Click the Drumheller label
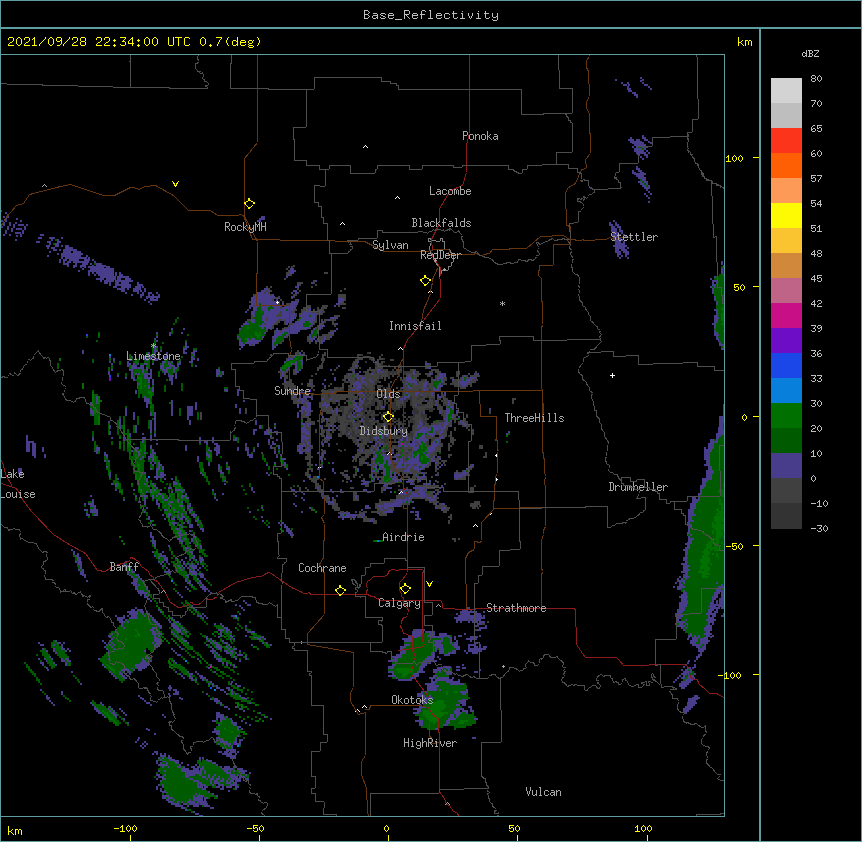This screenshot has height=842, width=862. click(x=638, y=487)
